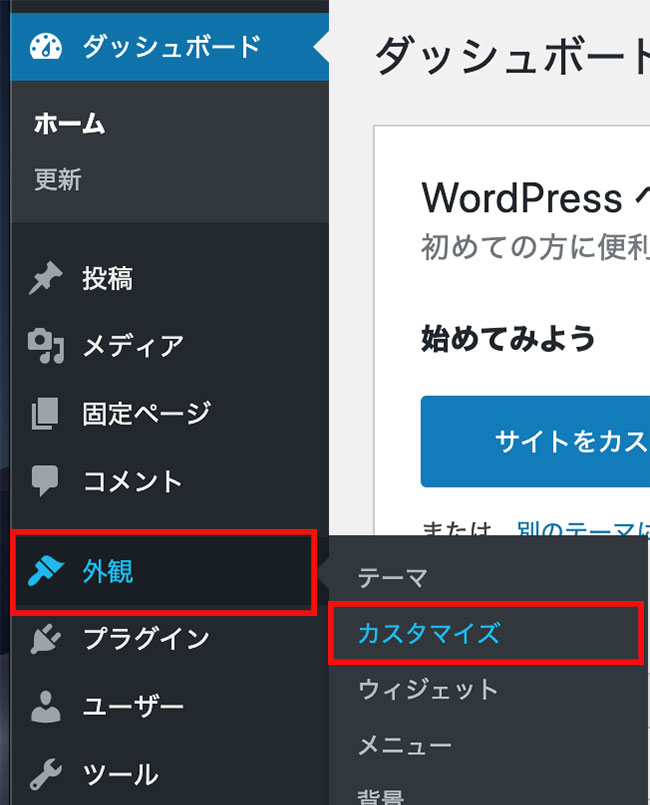650x805 pixels.
Task: Open ホーム in the Dashboard submenu
Action: (x=70, y=125)
